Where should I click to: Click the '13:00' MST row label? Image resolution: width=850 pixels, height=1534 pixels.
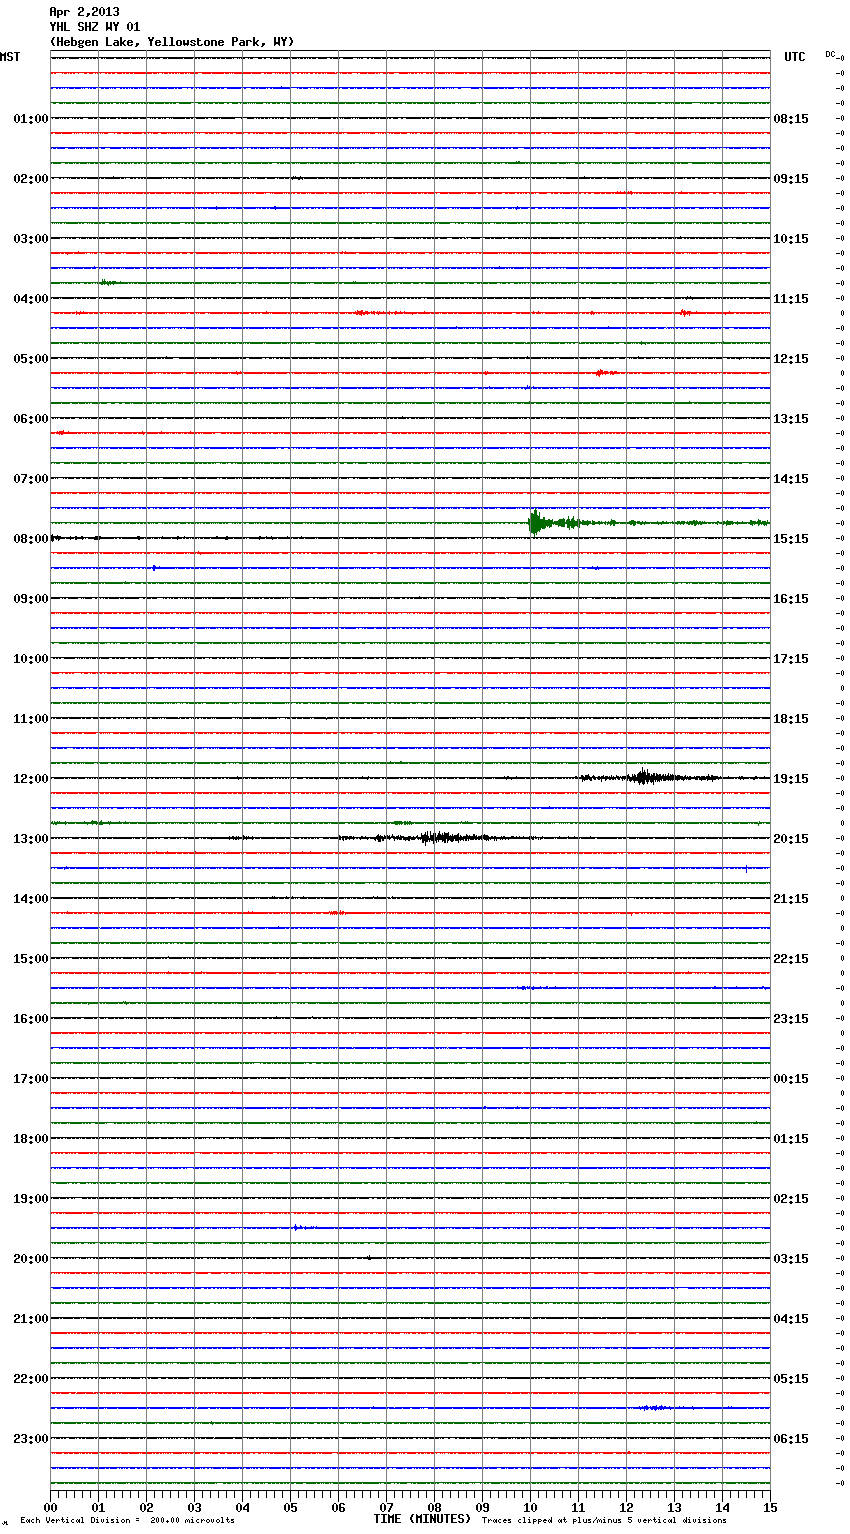(x=31, y=839)
